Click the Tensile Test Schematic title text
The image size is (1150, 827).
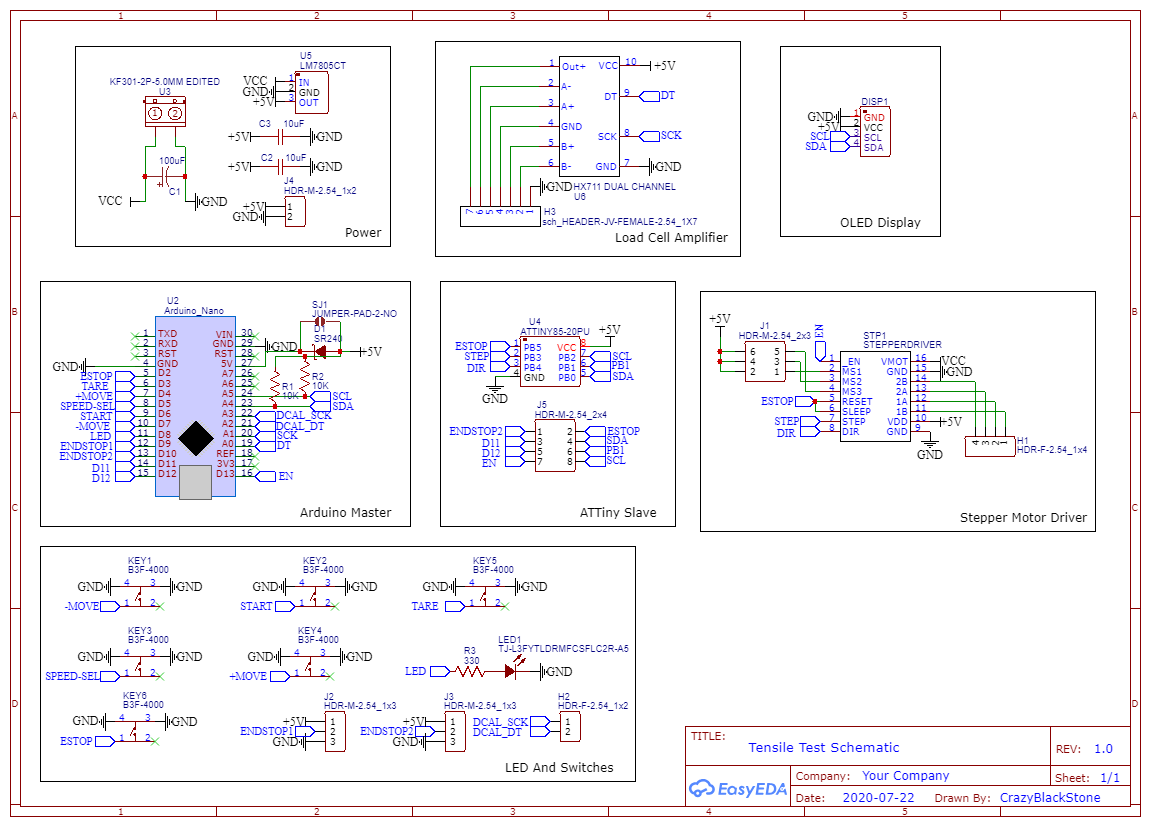(x=824, y=748)
